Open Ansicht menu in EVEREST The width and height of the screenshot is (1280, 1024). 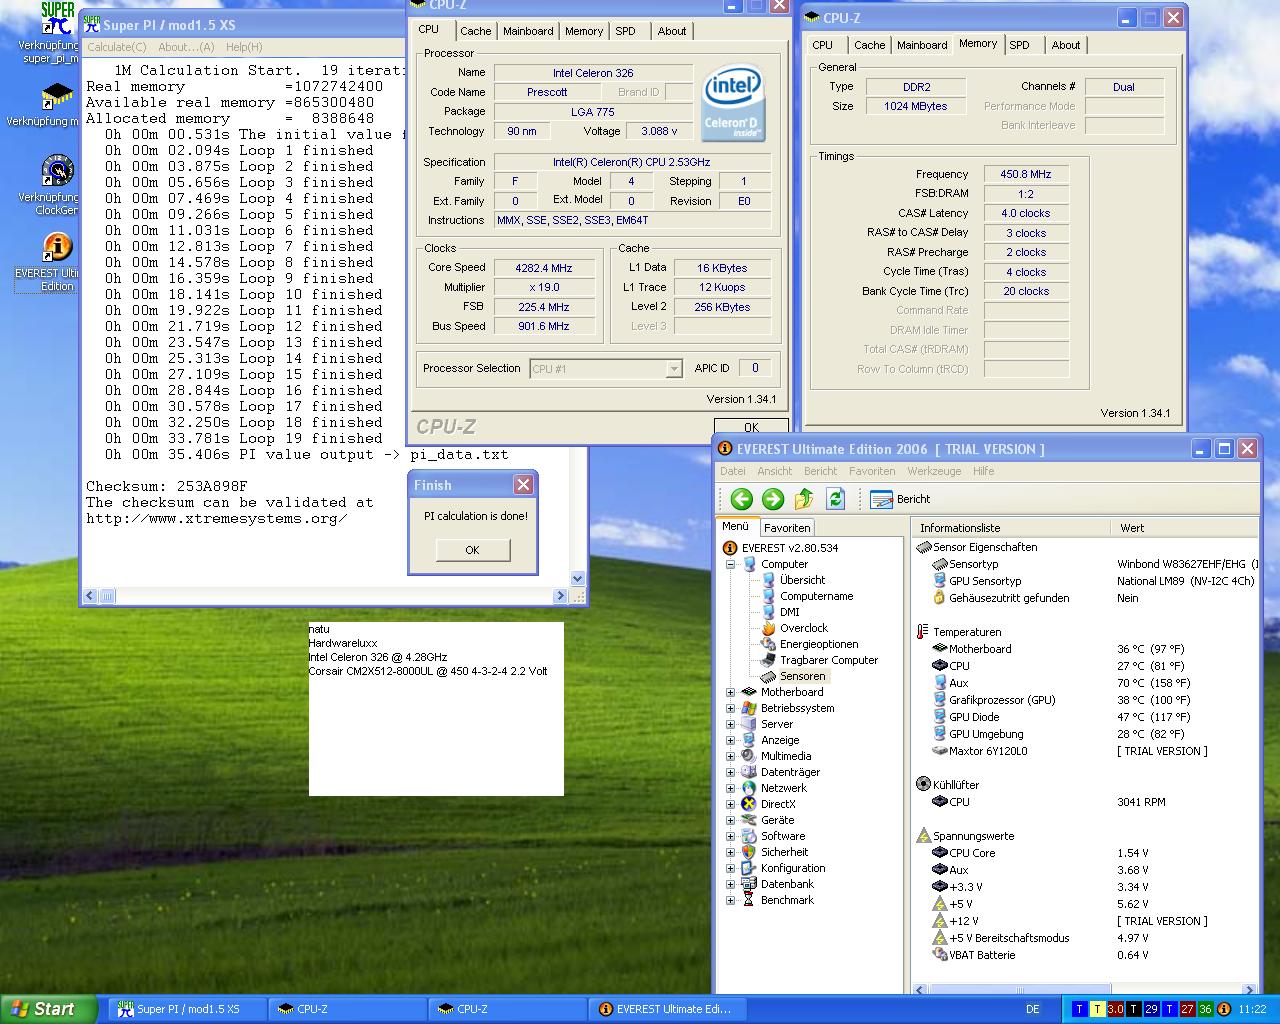(775, 471)
